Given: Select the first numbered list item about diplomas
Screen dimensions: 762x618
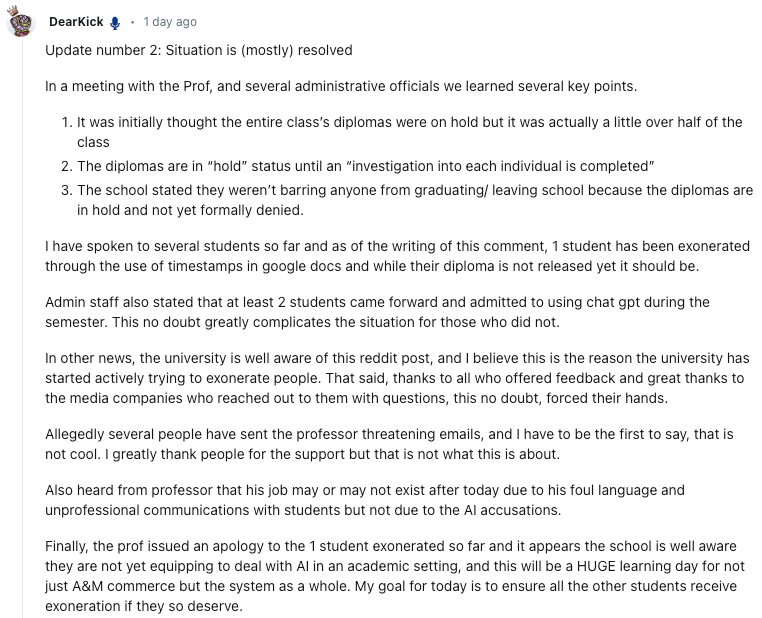Looking at the screenshot, I should (x=410, y=132).
